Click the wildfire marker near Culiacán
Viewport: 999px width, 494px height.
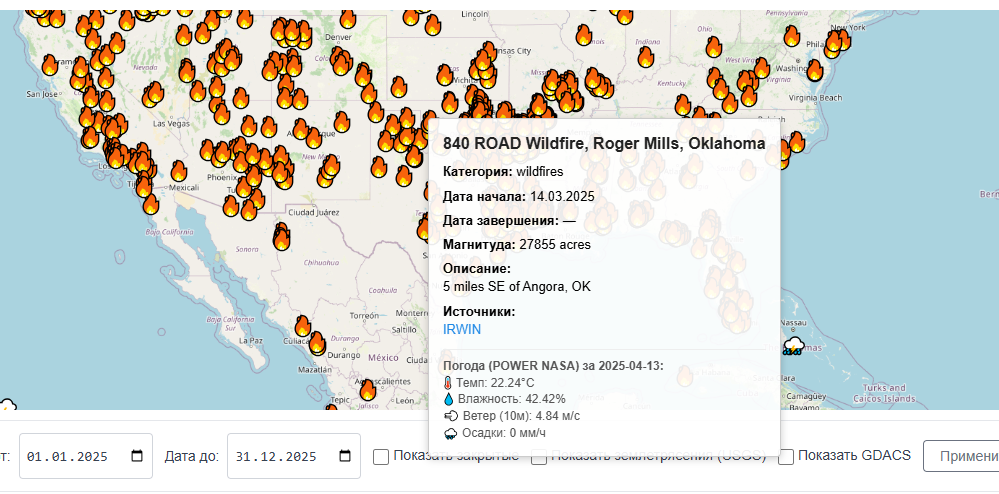[x=316, y=343]
